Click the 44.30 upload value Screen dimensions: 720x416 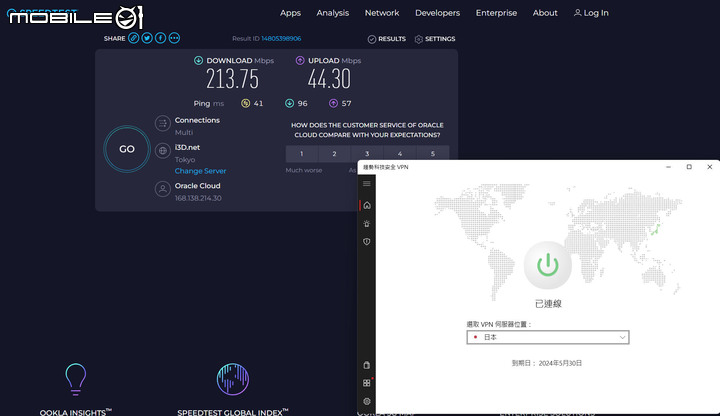click(329, 79)
